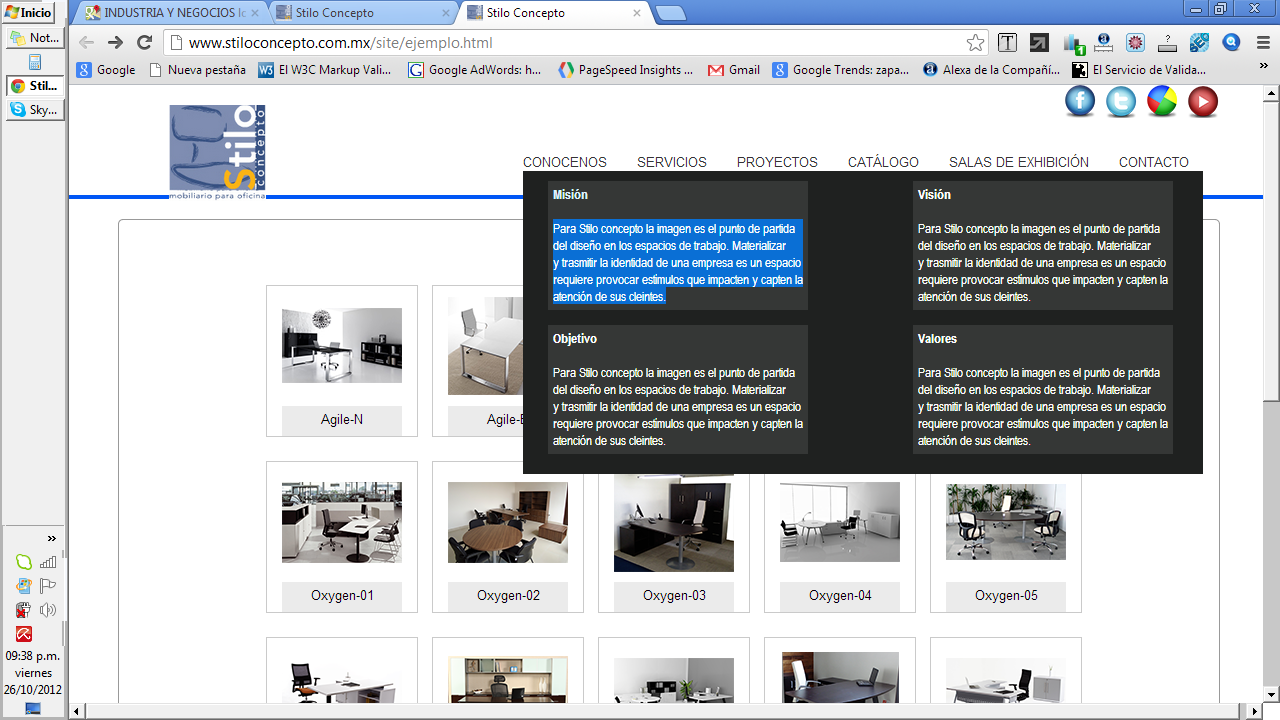Bookmark page with the star icon
1280x720 pixels.
coord(975,43)
